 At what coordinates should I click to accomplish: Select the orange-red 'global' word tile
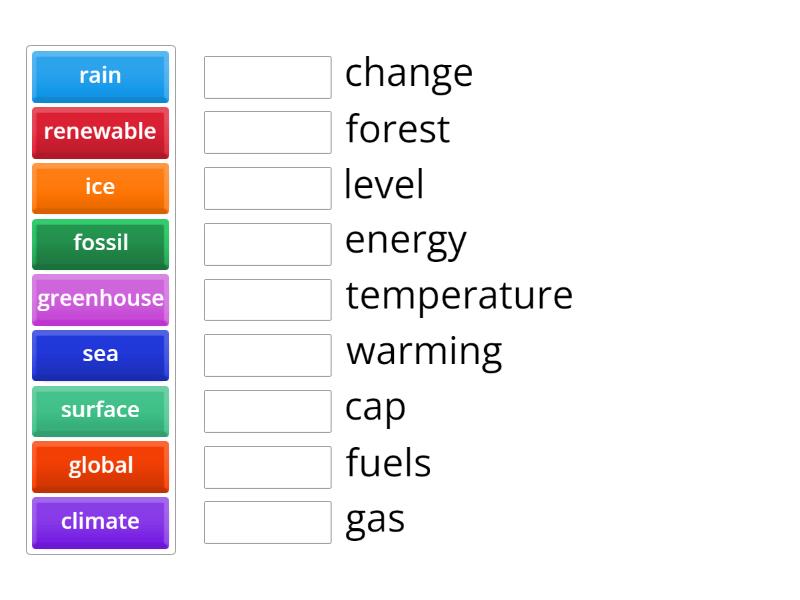pos(100,467)
